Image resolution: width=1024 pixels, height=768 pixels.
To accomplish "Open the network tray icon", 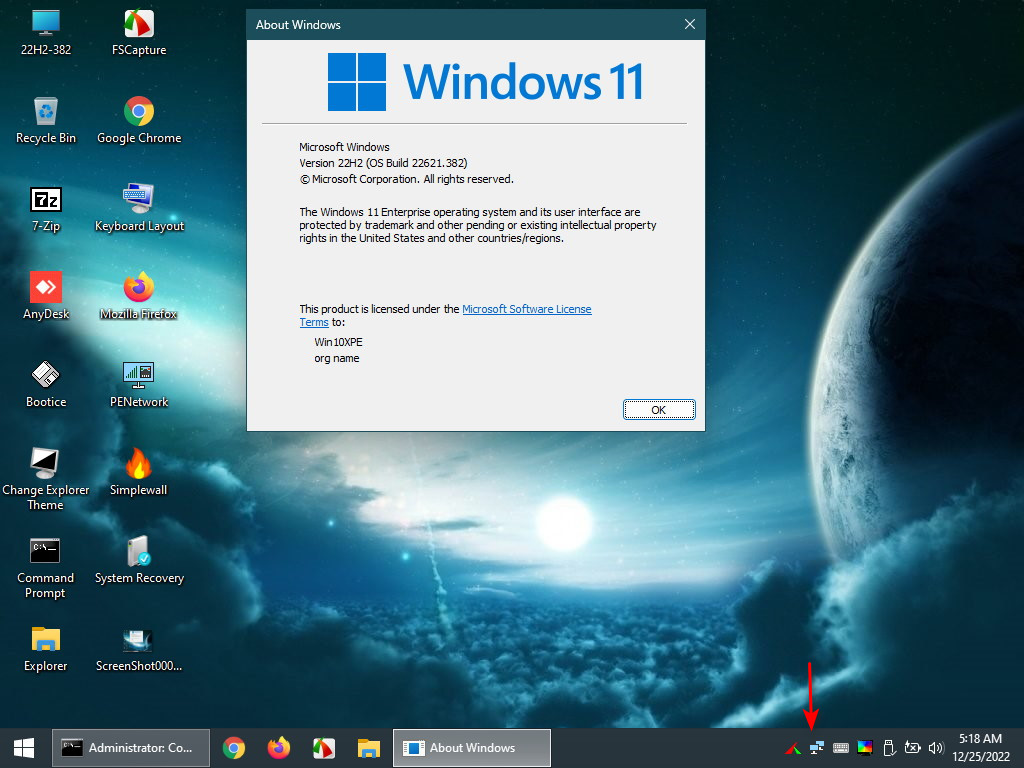I will pyautogui.click(x=816, y=748).
